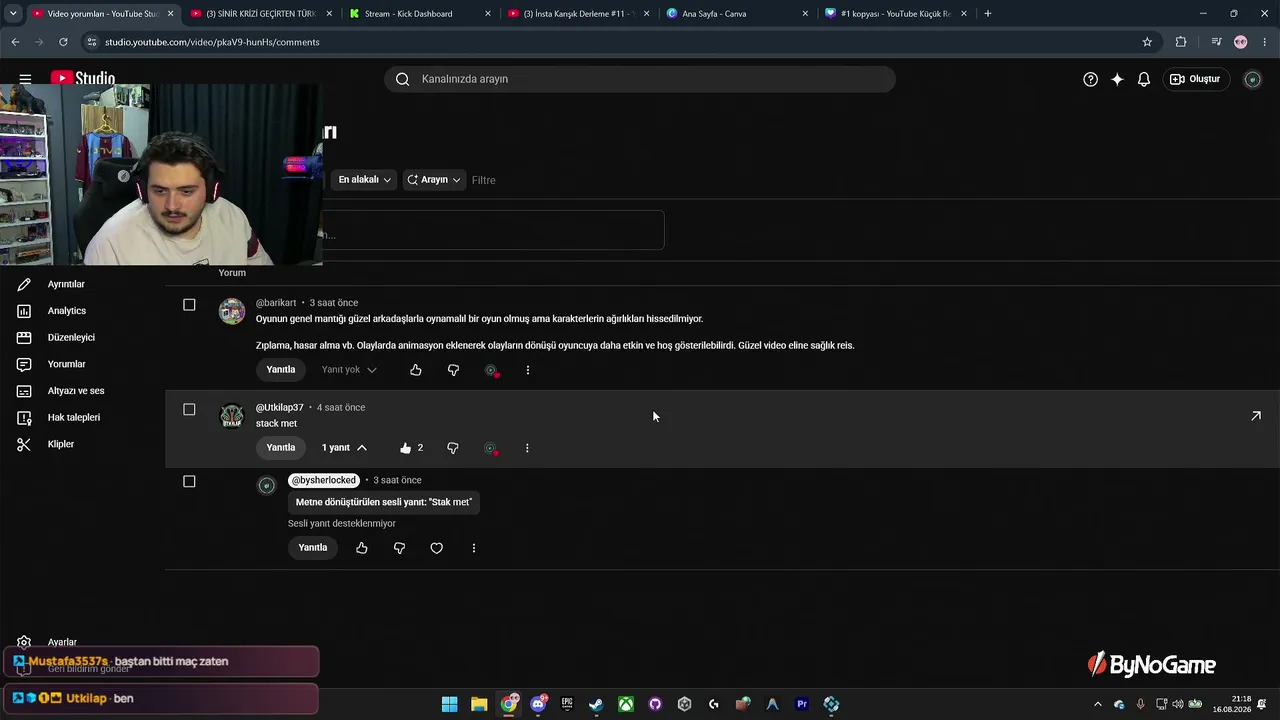
Task: Go back with the browser back arrow
Action: click(15, 42)
